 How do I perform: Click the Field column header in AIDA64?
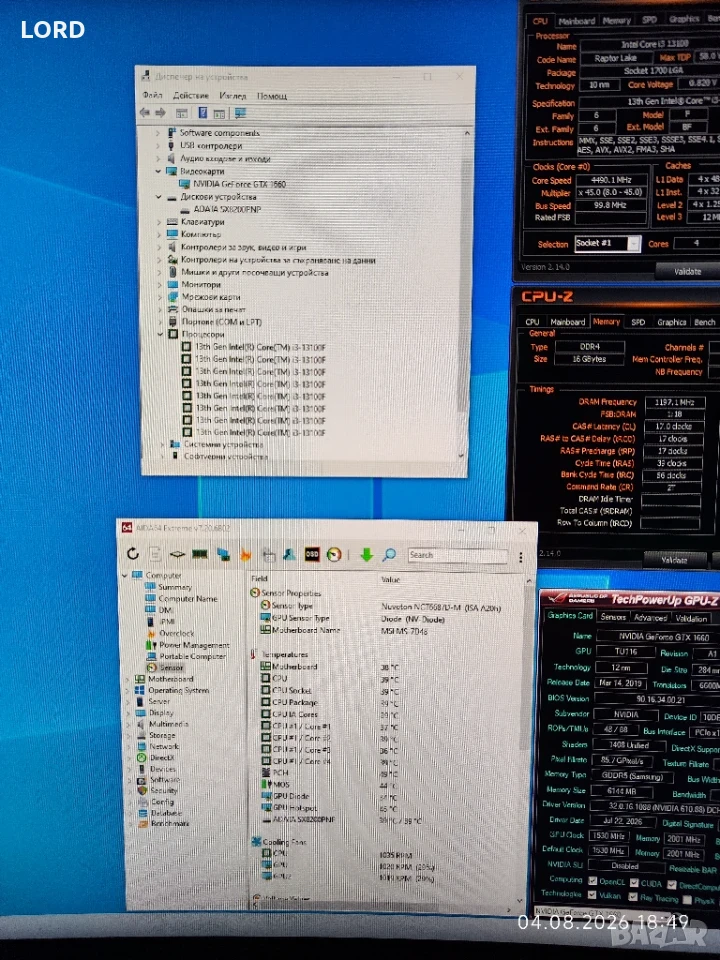259,578
